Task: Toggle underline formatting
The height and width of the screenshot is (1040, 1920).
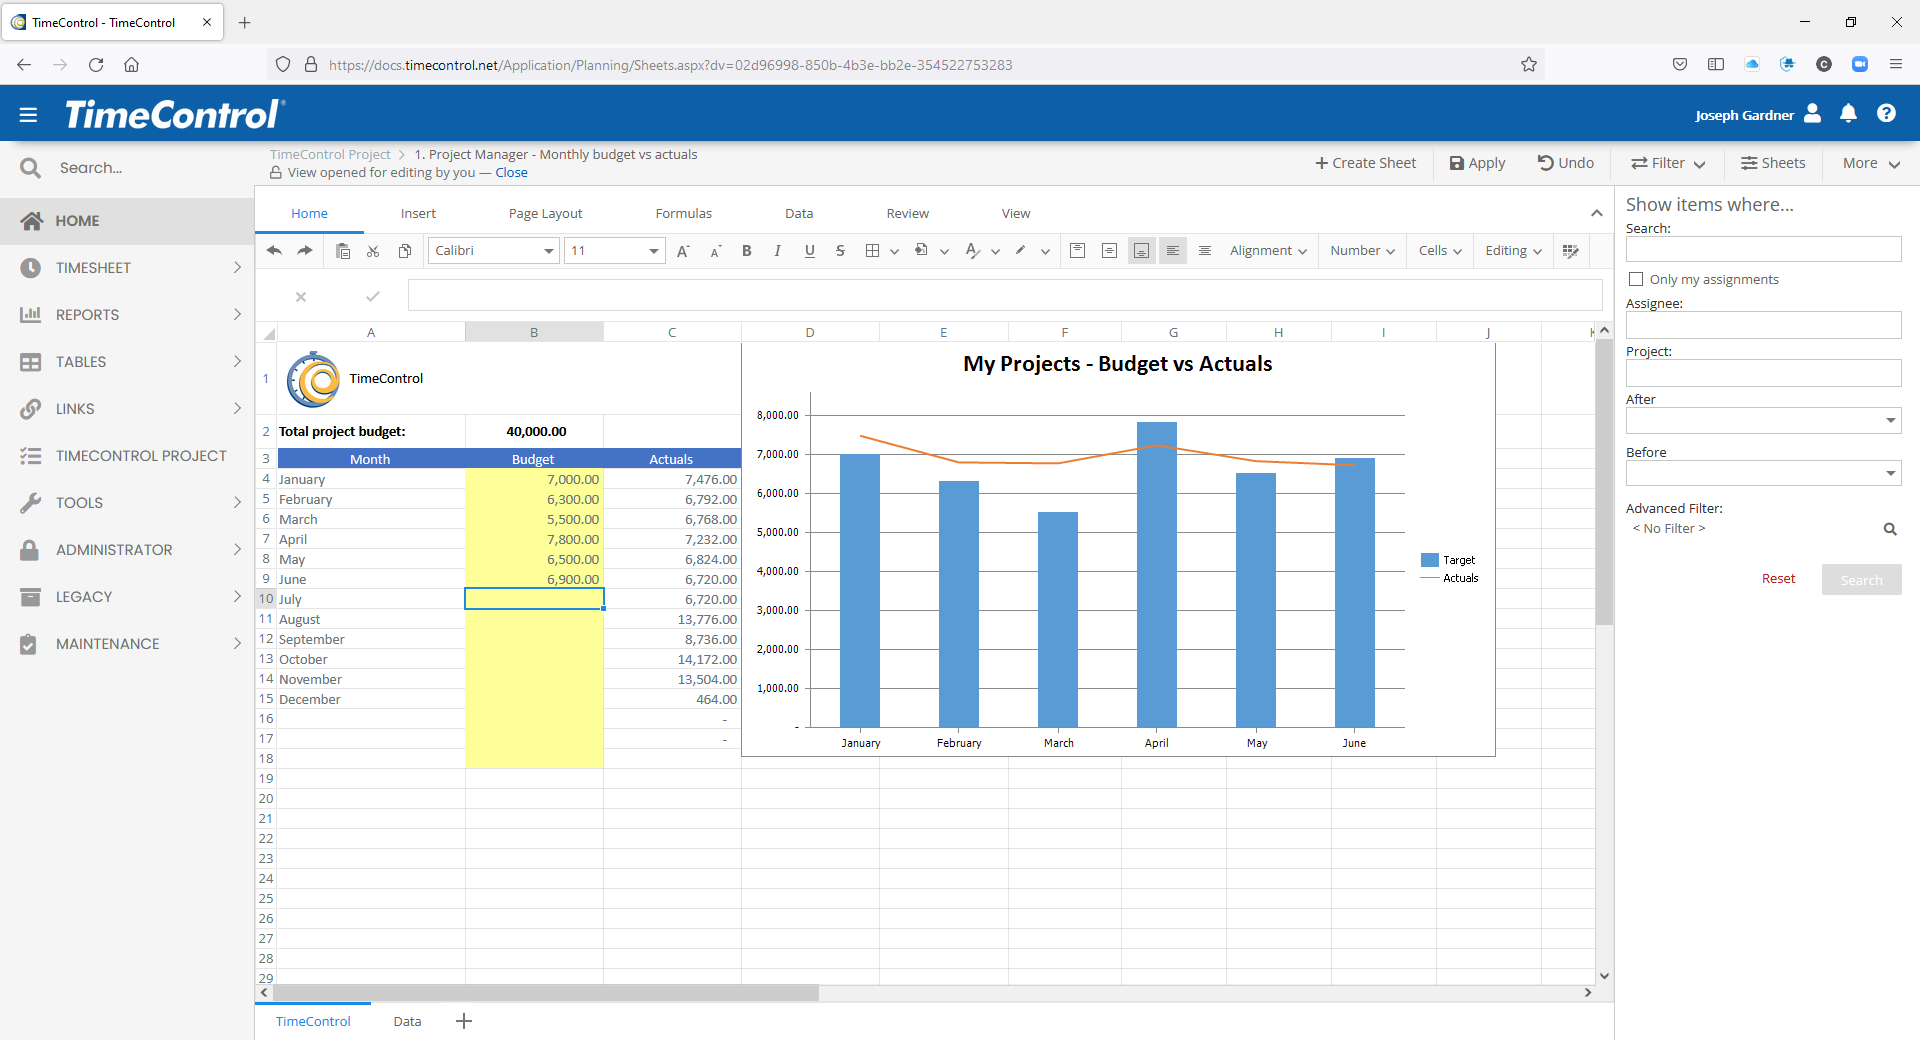Action: pos(809,251)
